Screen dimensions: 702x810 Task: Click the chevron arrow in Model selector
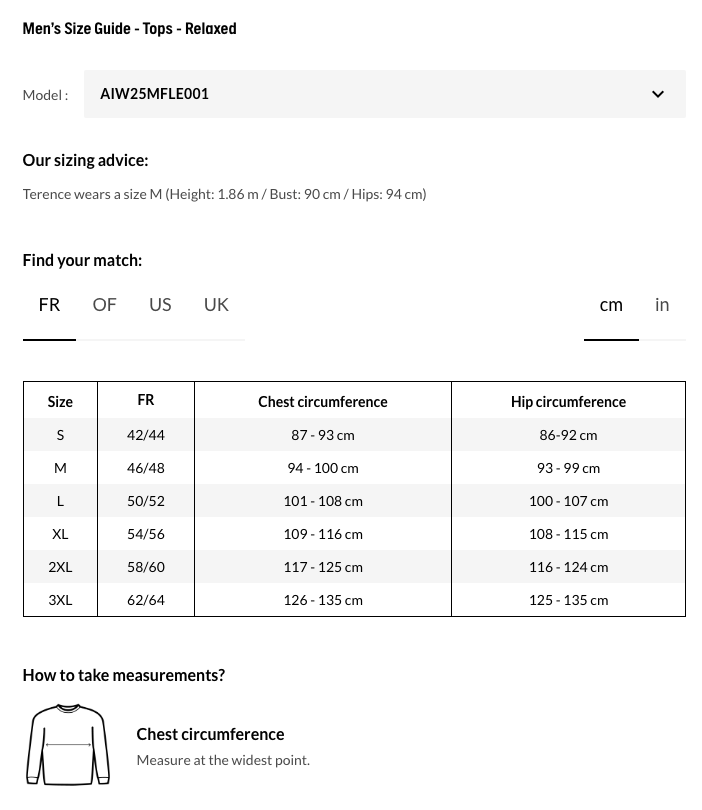(x=657, y=95)
